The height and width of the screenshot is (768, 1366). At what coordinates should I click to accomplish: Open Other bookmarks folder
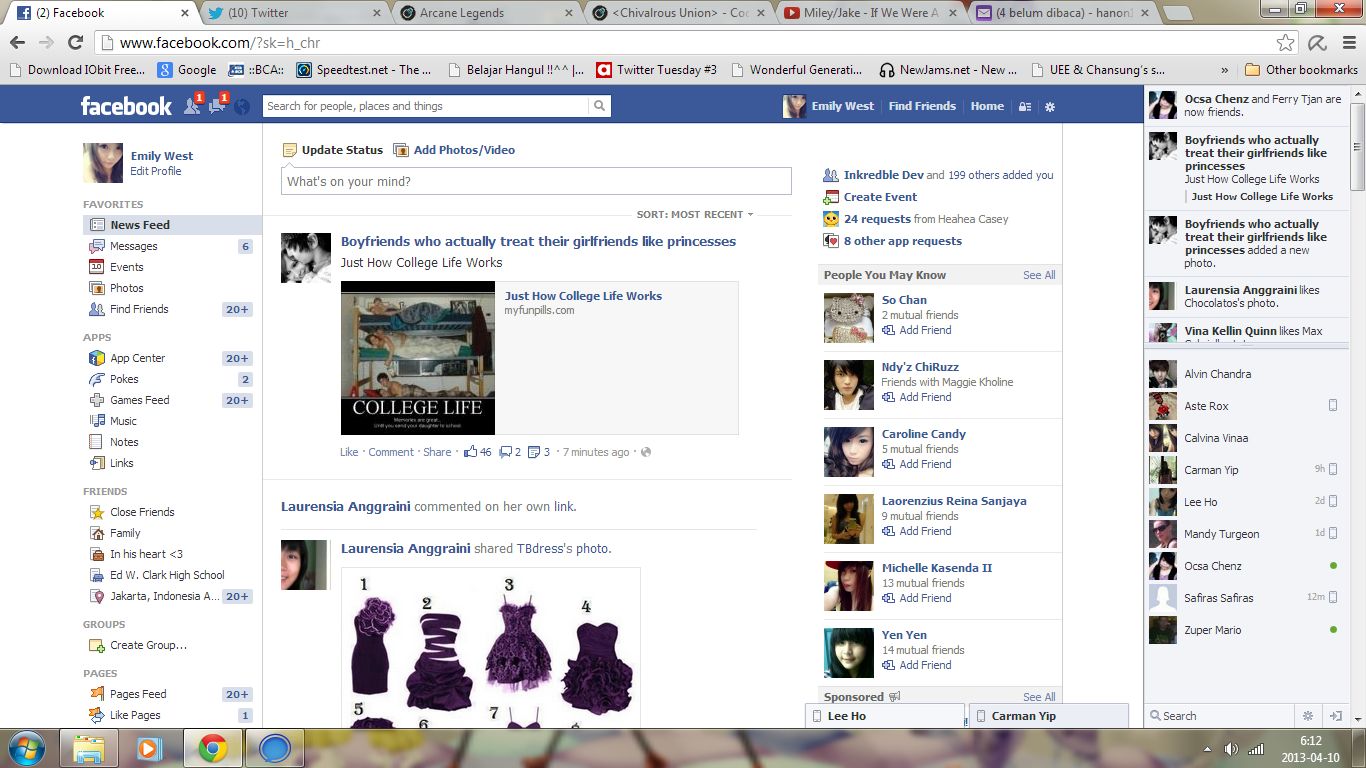(x=1301, y=70)
